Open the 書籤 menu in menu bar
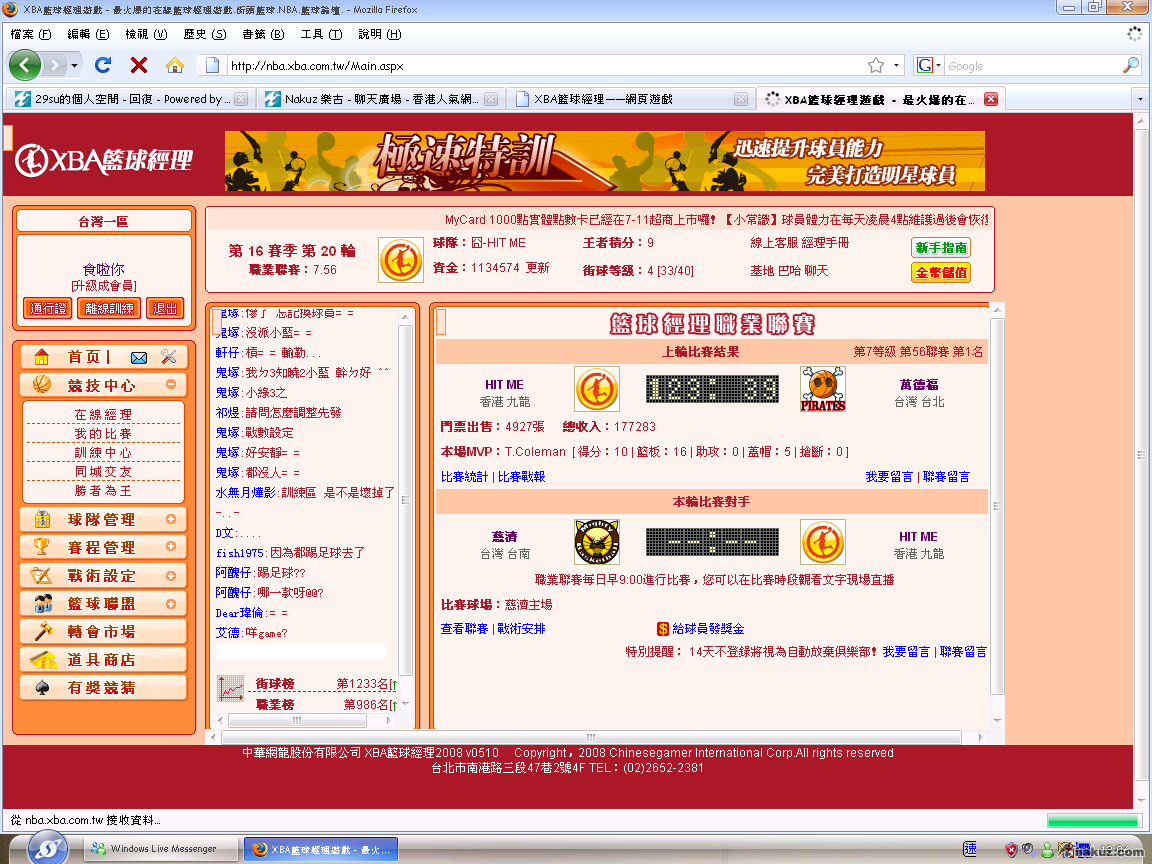1152x864 pixels. 263,34
